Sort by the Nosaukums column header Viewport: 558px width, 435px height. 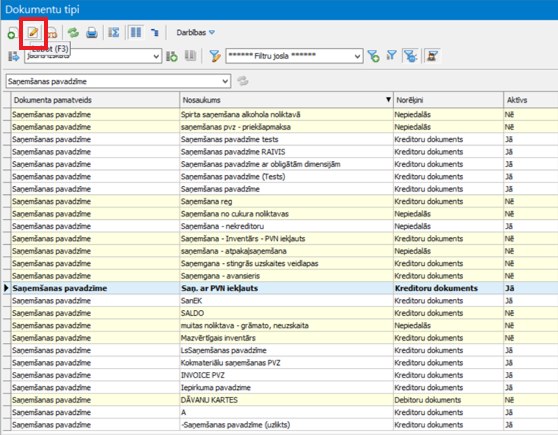point(286,100)
